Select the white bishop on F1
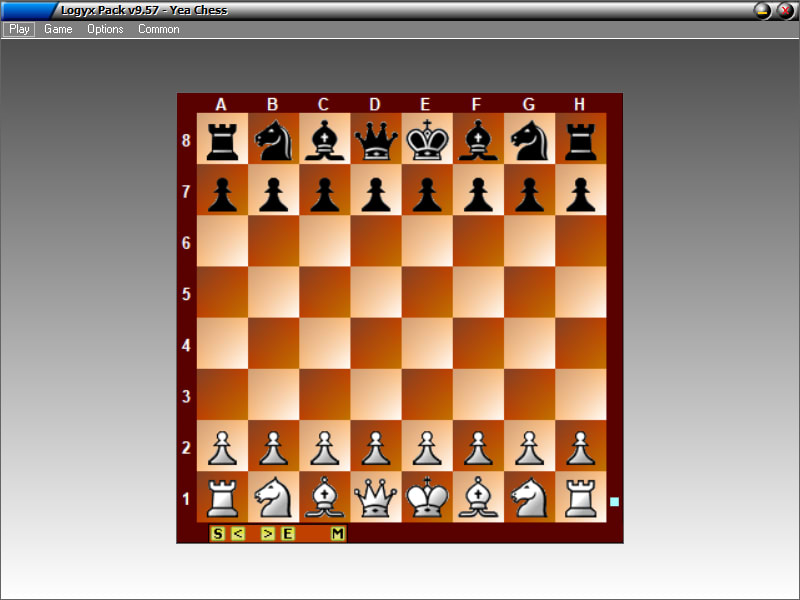The width and height of the screenshot is (800, 600). (478, 497)
